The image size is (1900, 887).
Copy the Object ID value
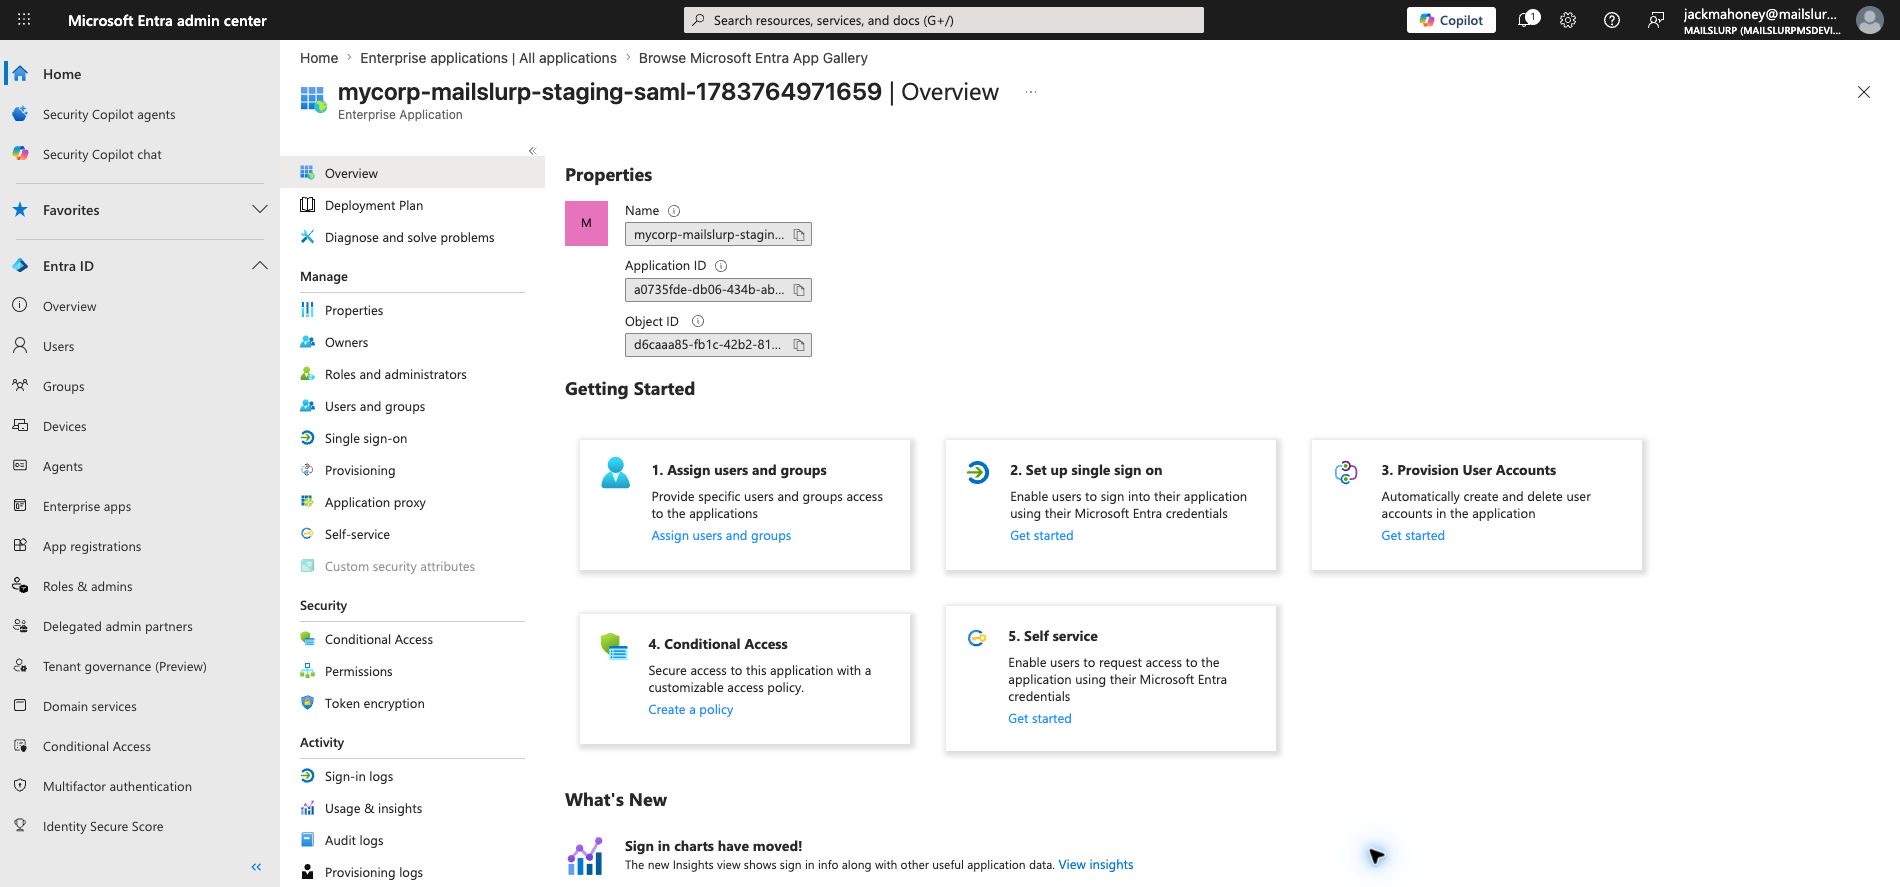799,345
